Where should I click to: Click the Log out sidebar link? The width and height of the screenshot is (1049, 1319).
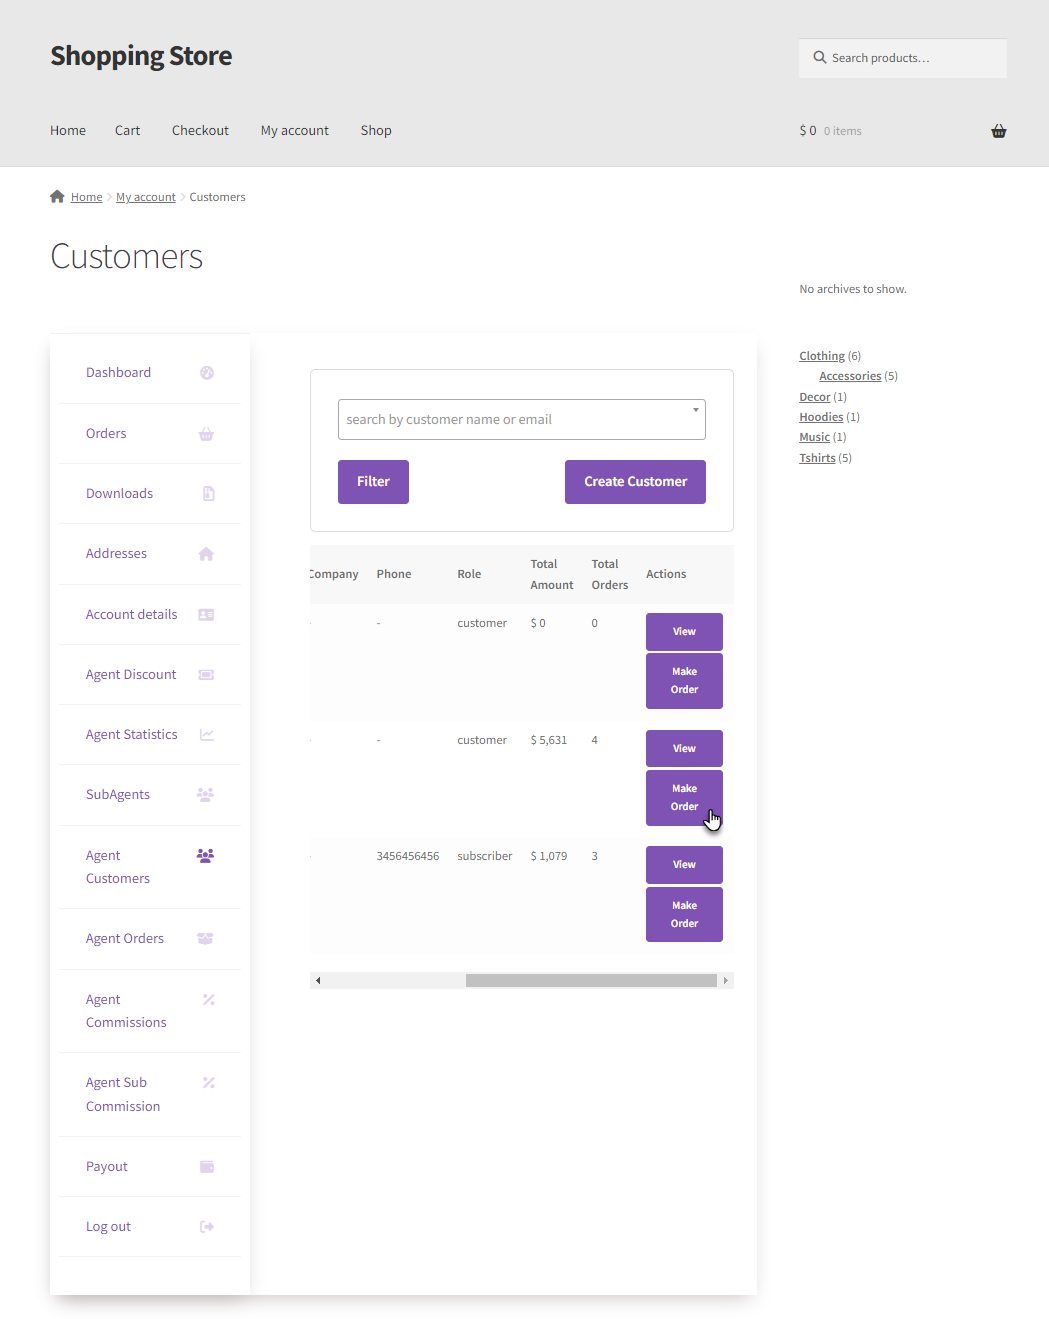click(x=108, y=1227)
